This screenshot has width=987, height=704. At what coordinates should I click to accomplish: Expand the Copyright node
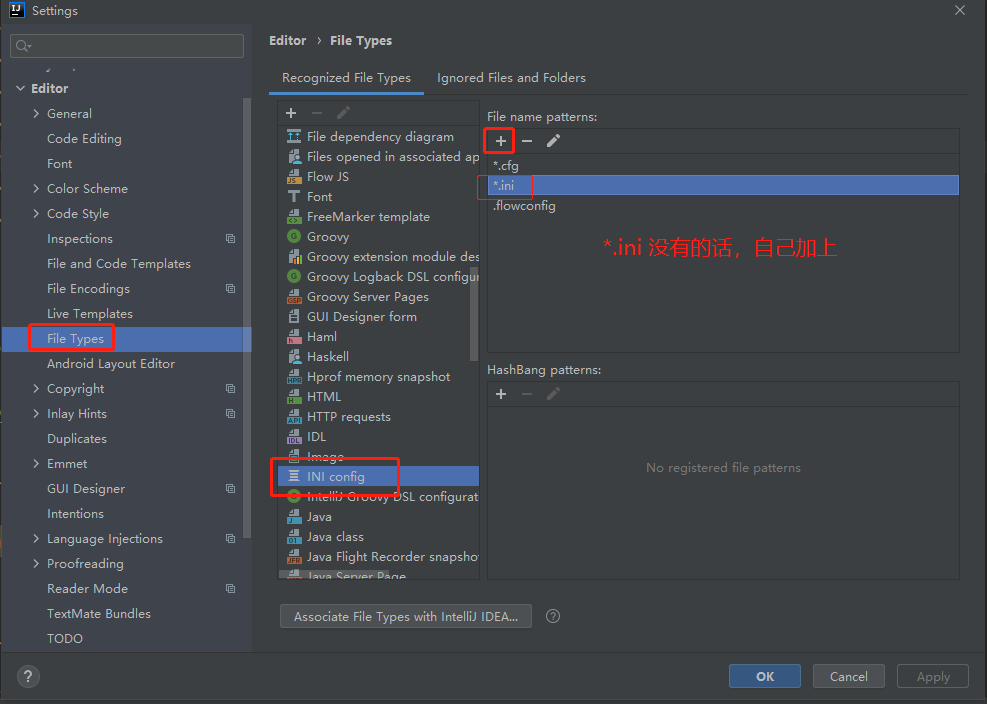(36, 389)
